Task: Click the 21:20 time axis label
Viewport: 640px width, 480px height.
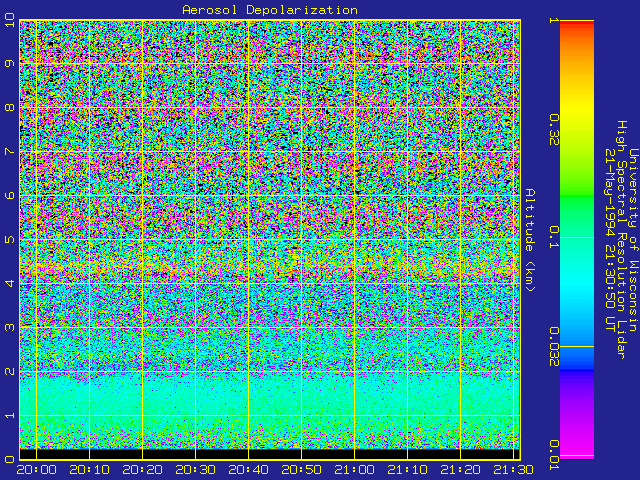Action: (460, 470)
